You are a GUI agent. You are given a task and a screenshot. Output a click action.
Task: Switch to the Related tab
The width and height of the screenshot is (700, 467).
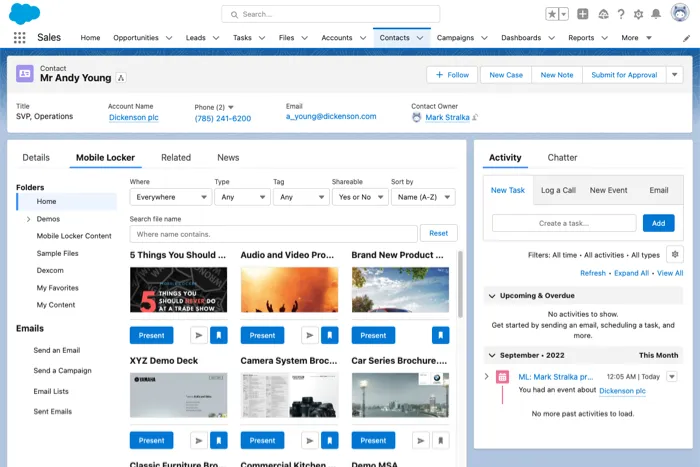[176, 158]
